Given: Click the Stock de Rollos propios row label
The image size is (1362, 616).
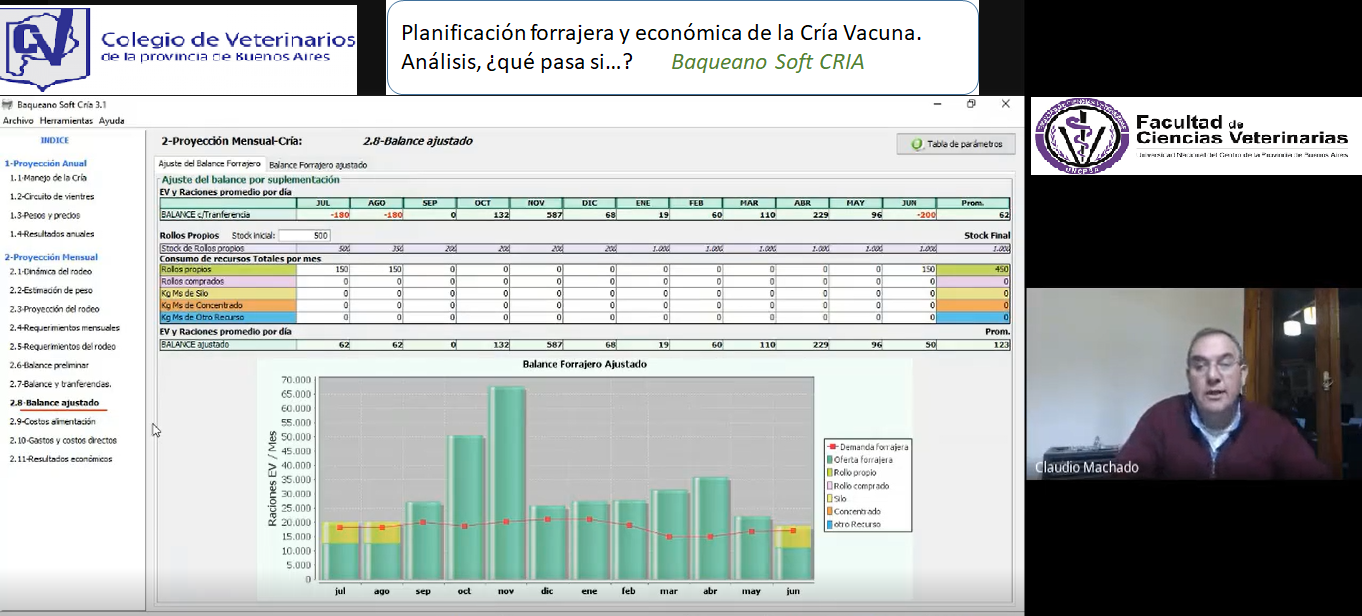Looking at the screenshot, I should coord(228,248).
